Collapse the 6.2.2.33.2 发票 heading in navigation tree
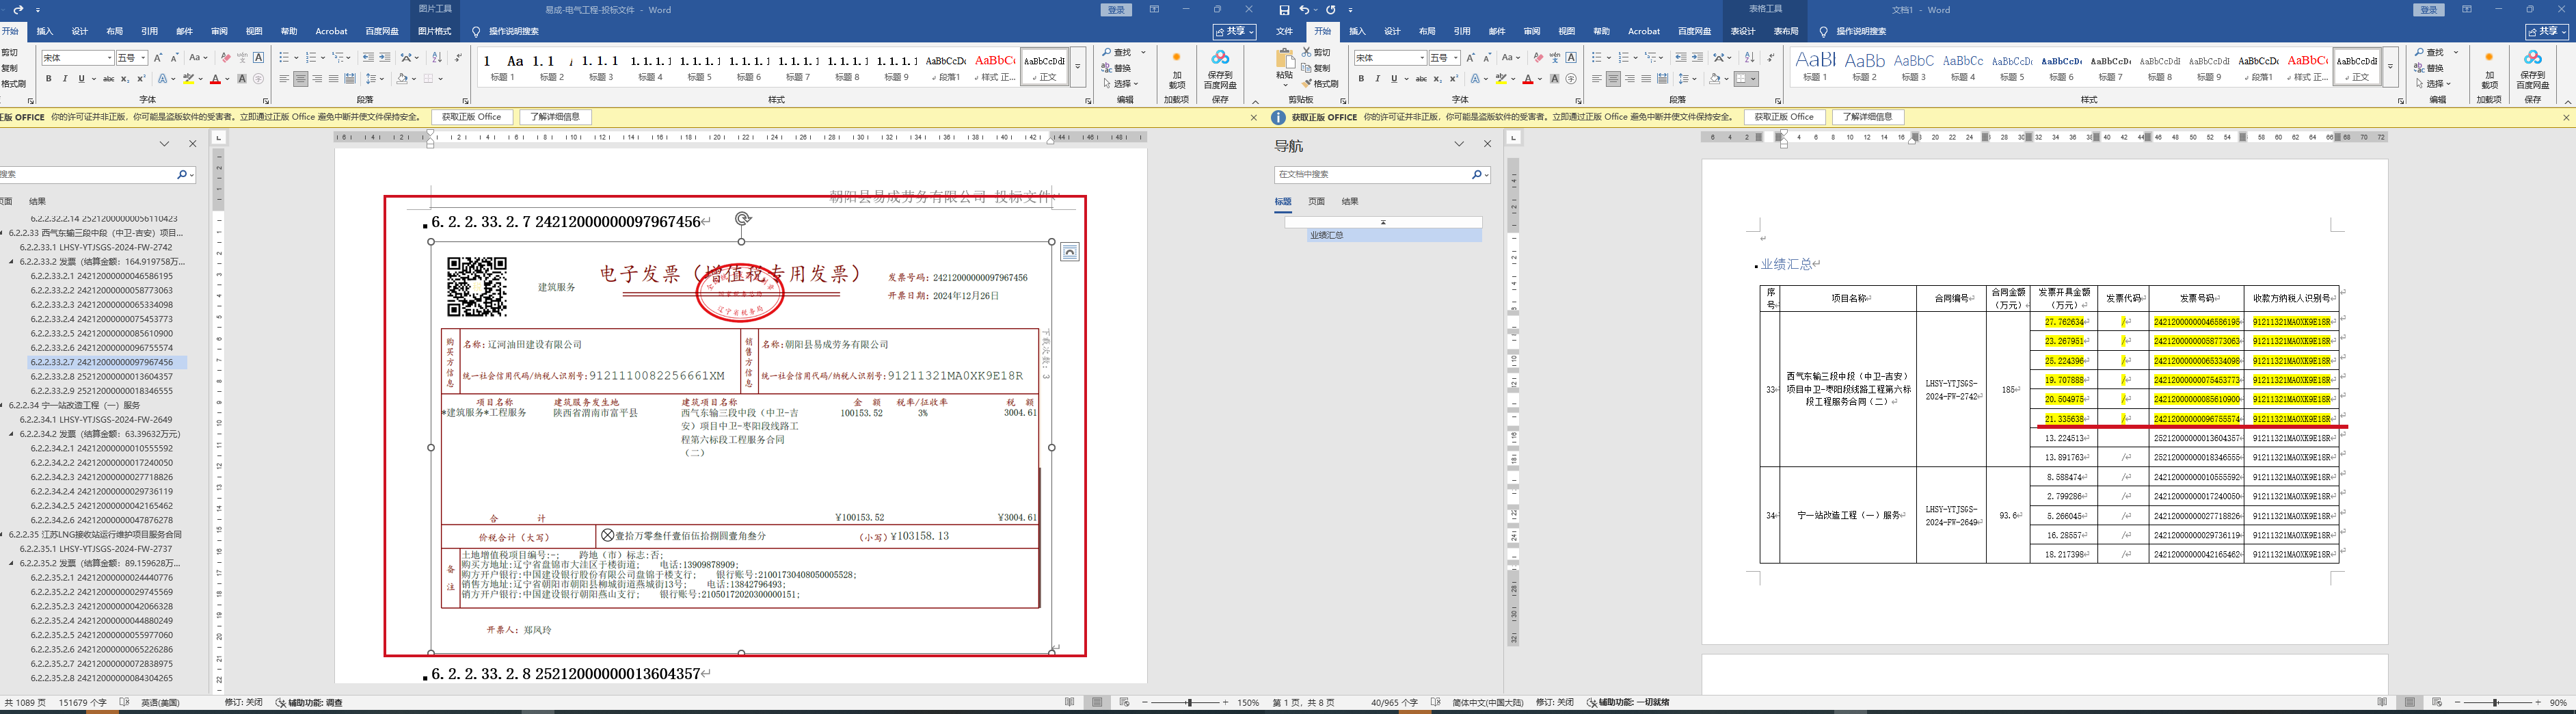 (x=11, y=262)
